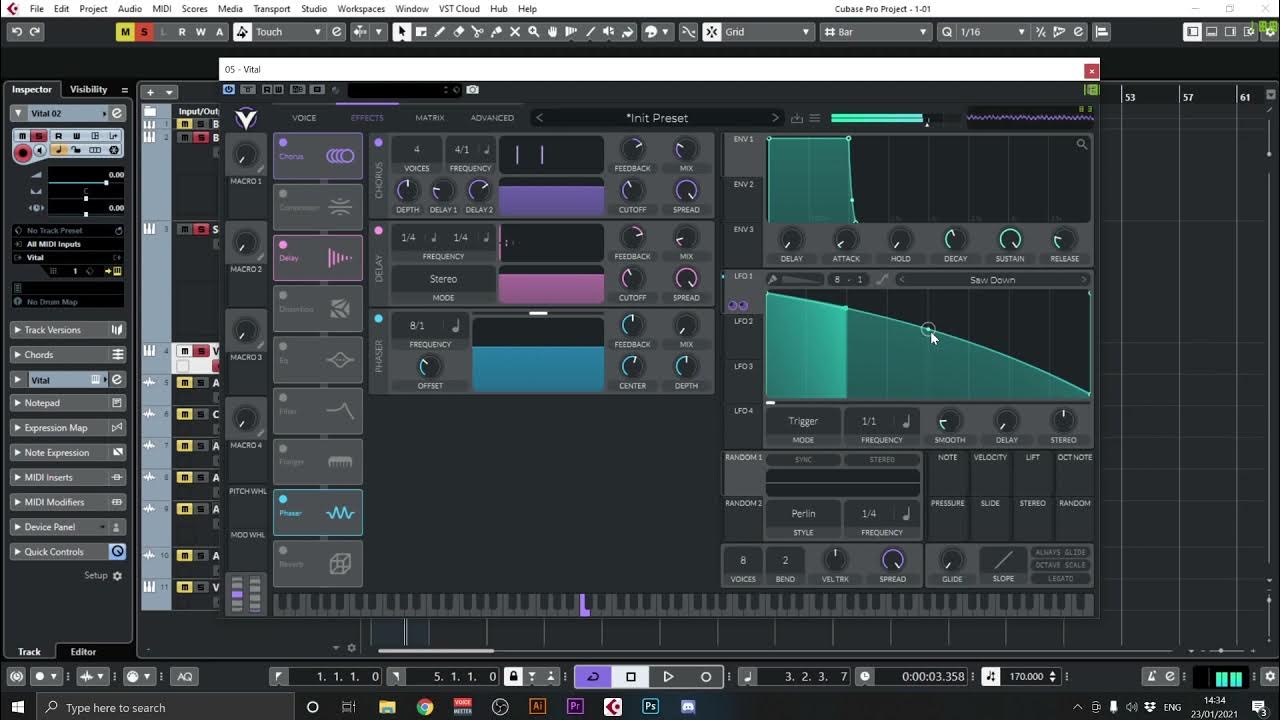Click the Undo arrow in toolbar
This screenshot has width=1280, height=720.
[x=16, y=32]
